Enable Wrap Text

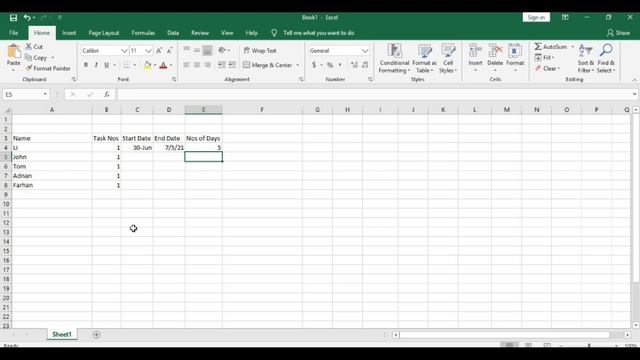[x=260, y=51]
